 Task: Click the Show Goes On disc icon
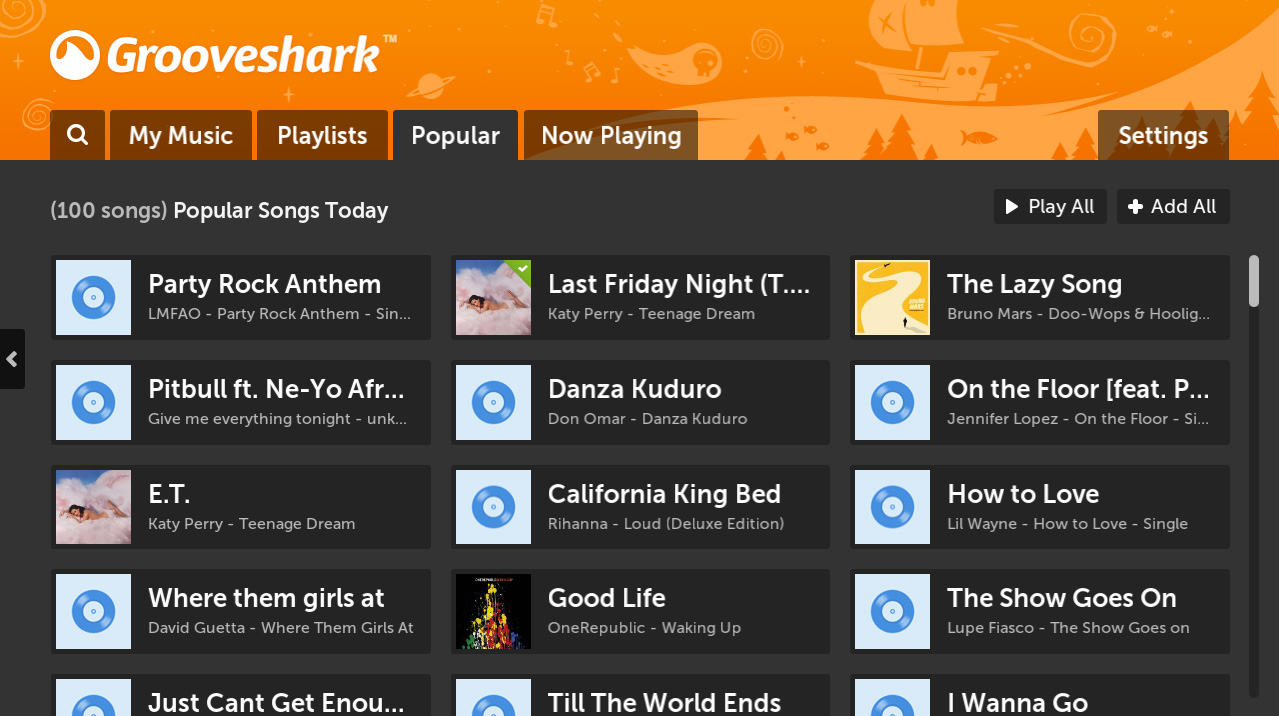(x=892, y=611)
